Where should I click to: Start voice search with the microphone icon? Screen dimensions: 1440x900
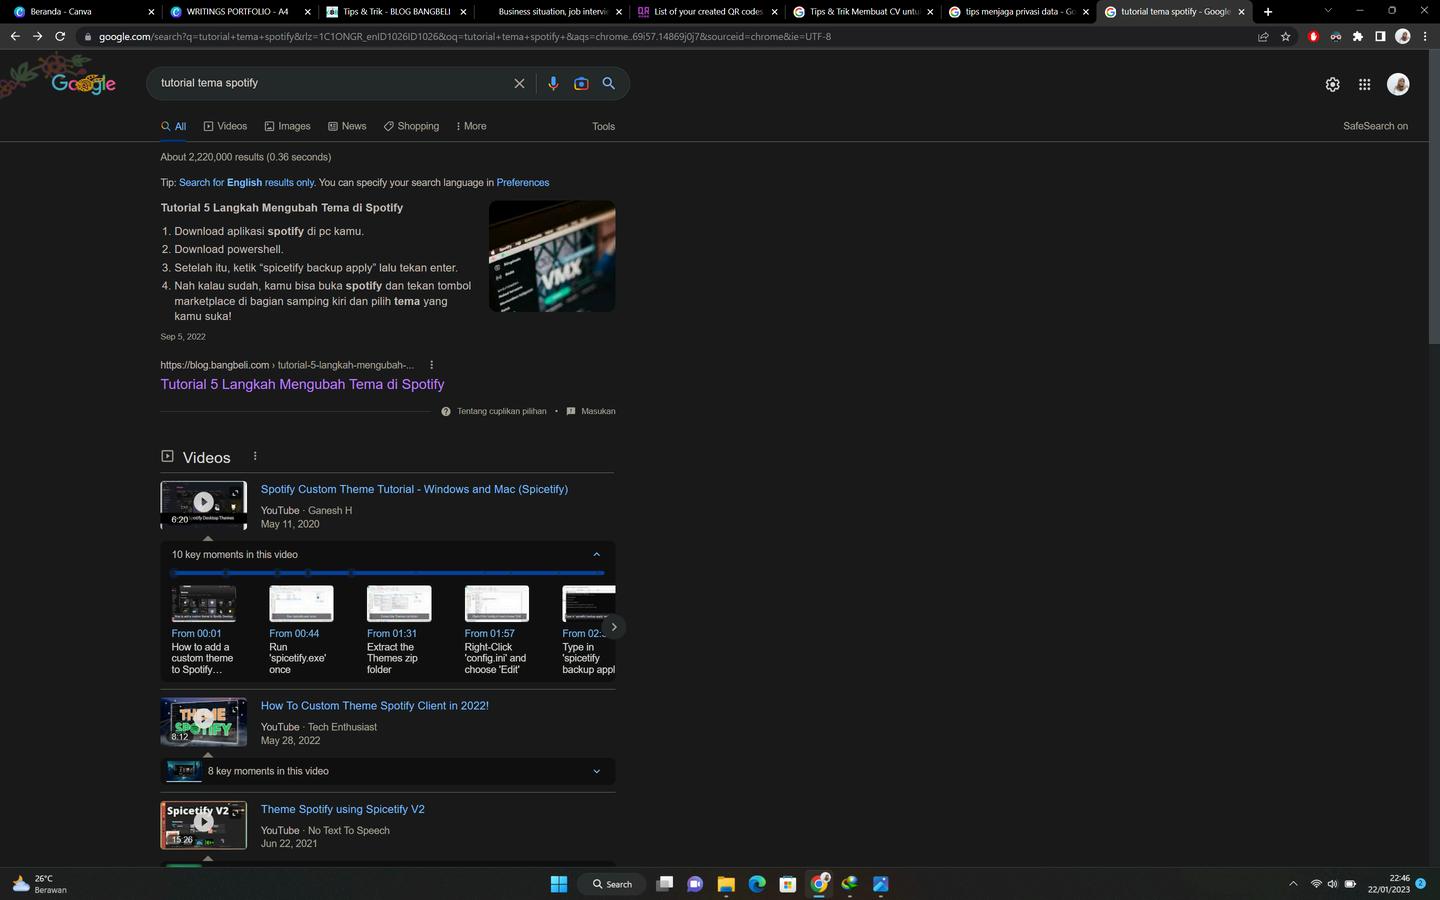(x=553, y=84)
